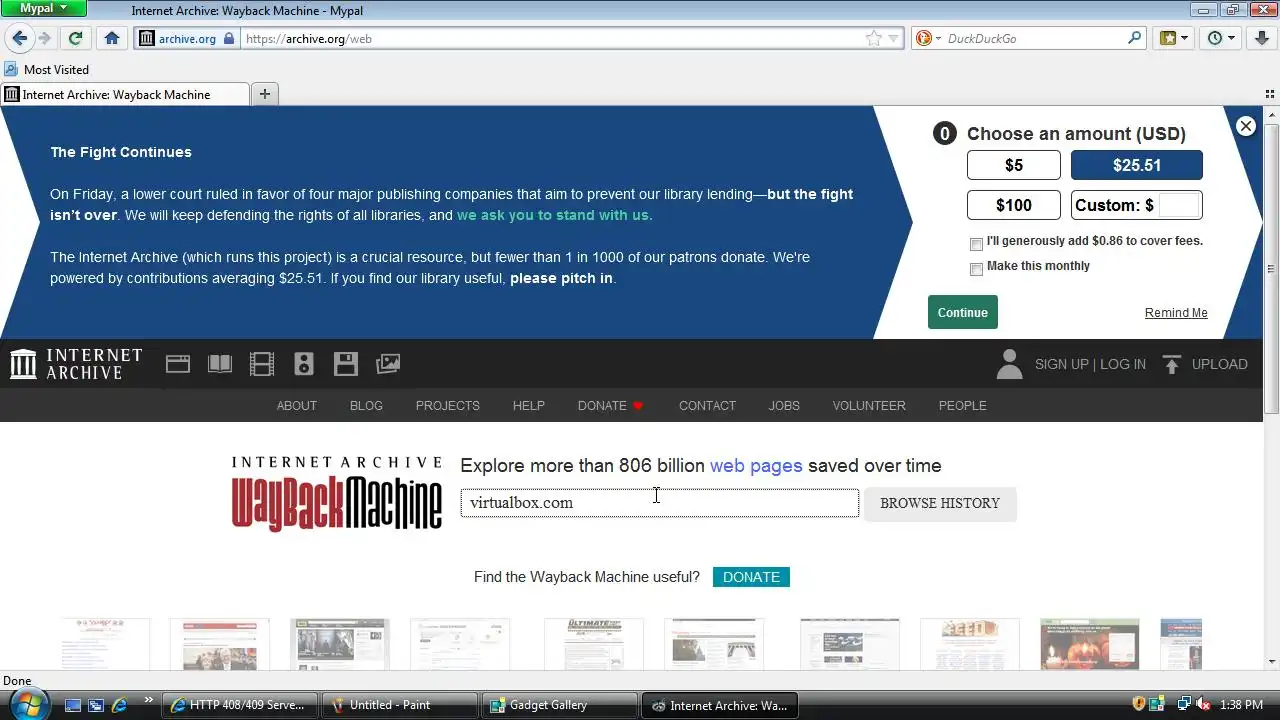Click the LOG IN link

1123,364
